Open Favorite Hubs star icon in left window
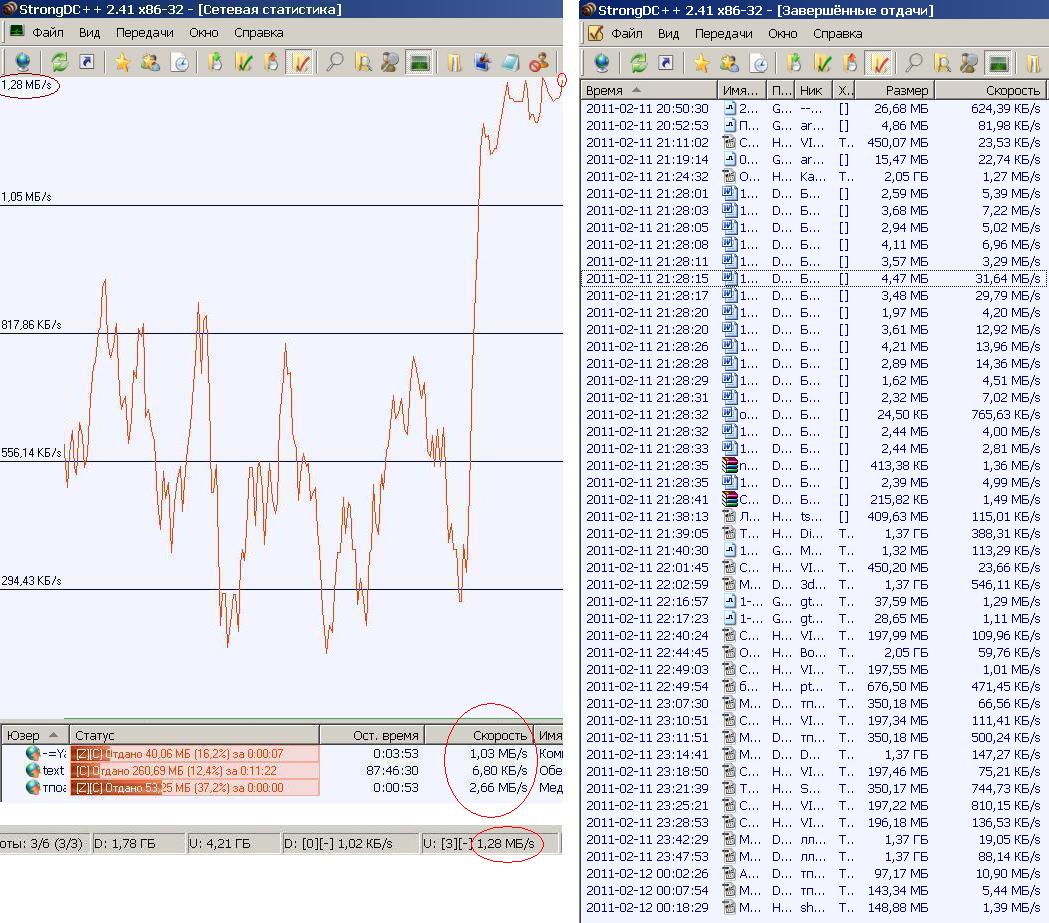The image size is (1049, 923). click(x=122, y=63)
